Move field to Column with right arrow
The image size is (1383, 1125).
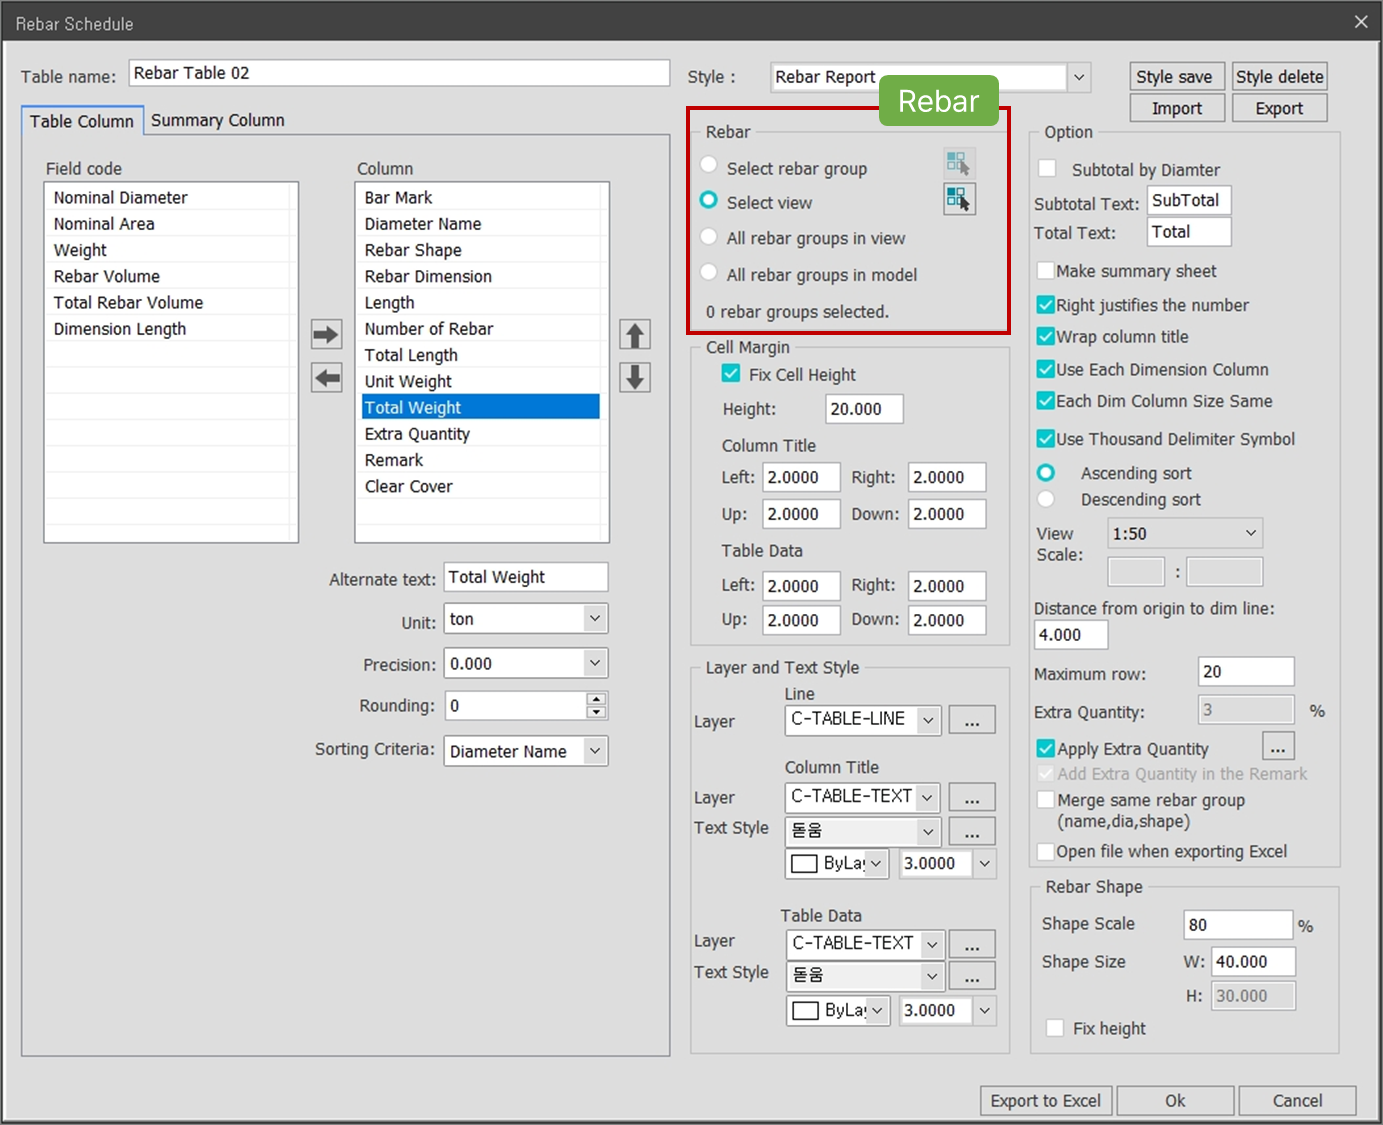click(326, 334)
